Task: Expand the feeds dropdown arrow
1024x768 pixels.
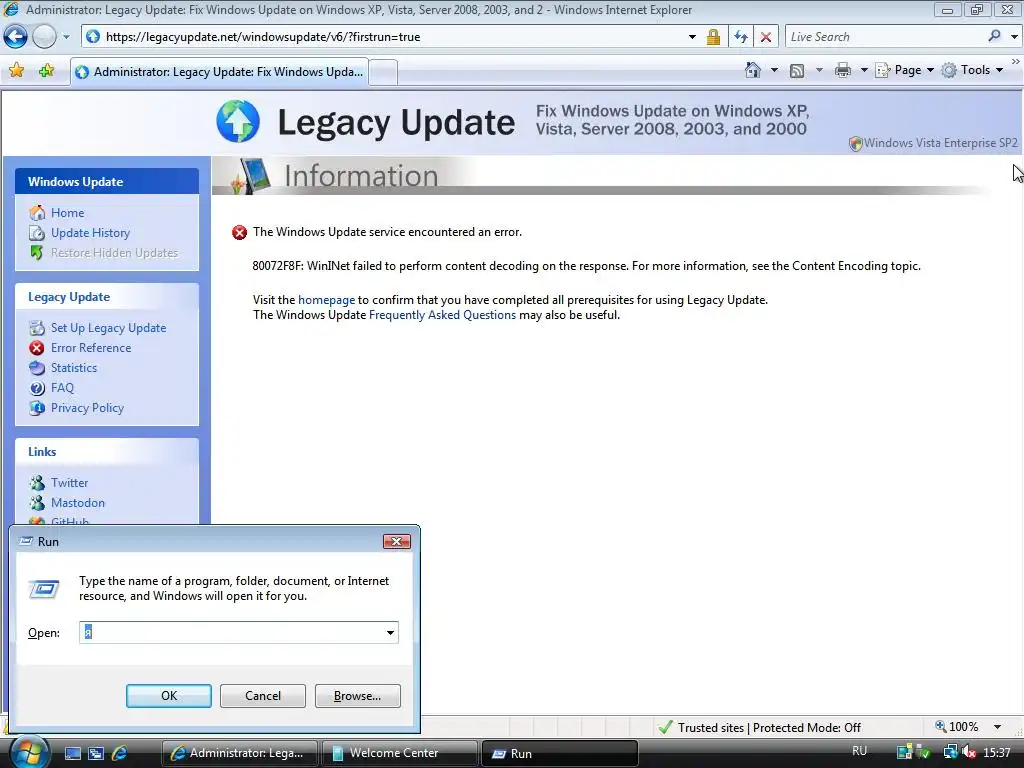Action: click(819, 70)
